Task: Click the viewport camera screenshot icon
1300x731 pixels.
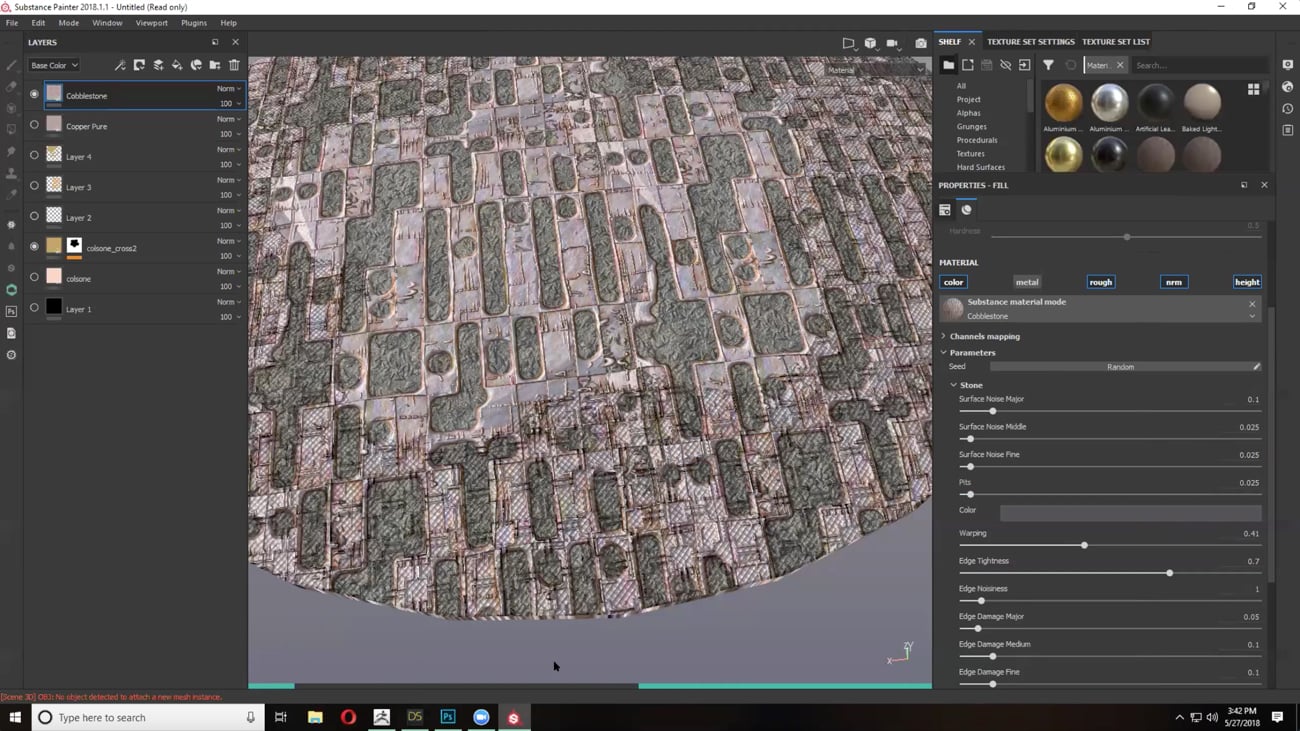Action: click(x=921, y=44)
